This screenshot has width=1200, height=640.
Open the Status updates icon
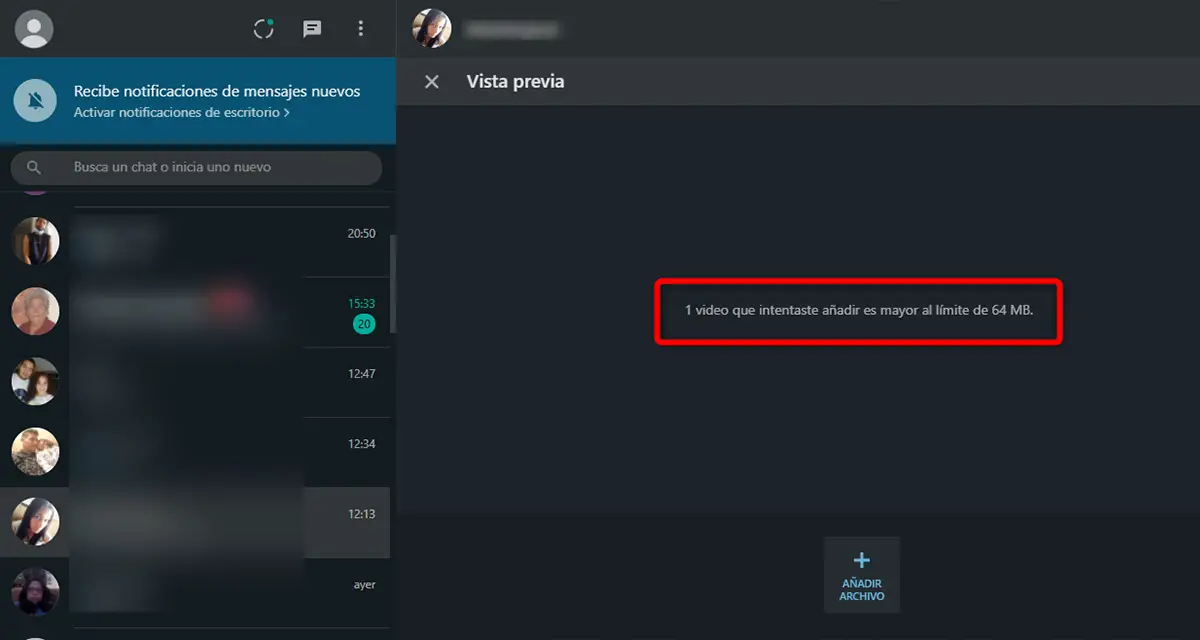click(263, 29)
